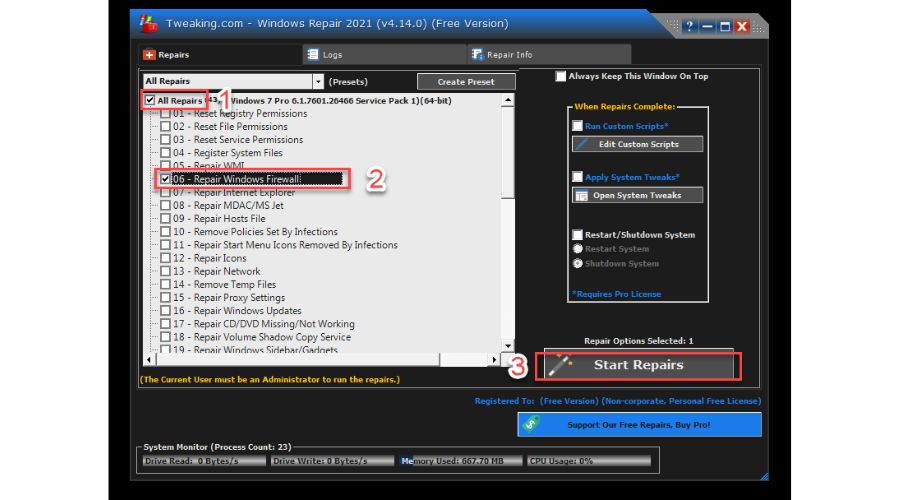Viewport: 900px width, 500px height.
Task: Click the Repairs tab red cross icon
Action: click(149, 55)
